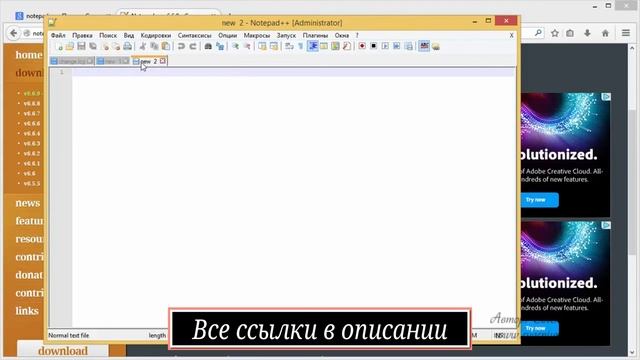The width and height of the screenshot is (640, 360).
Task: Open the Синтаксисы menu
Action: [194, 36]
